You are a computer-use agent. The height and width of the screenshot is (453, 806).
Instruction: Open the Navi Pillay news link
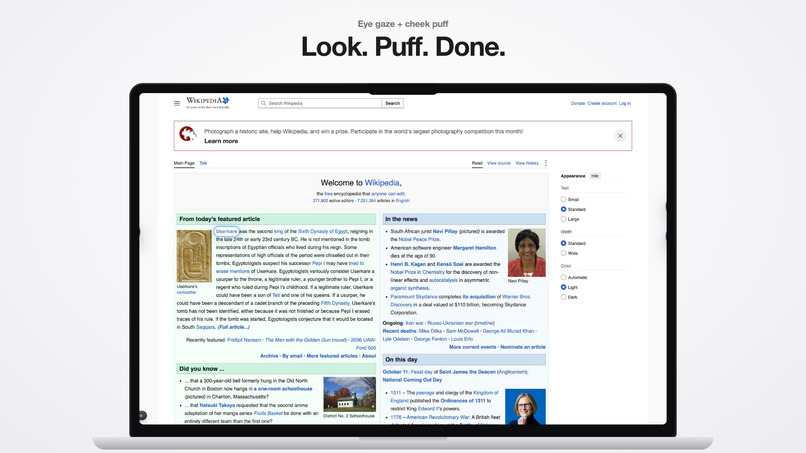445,231
